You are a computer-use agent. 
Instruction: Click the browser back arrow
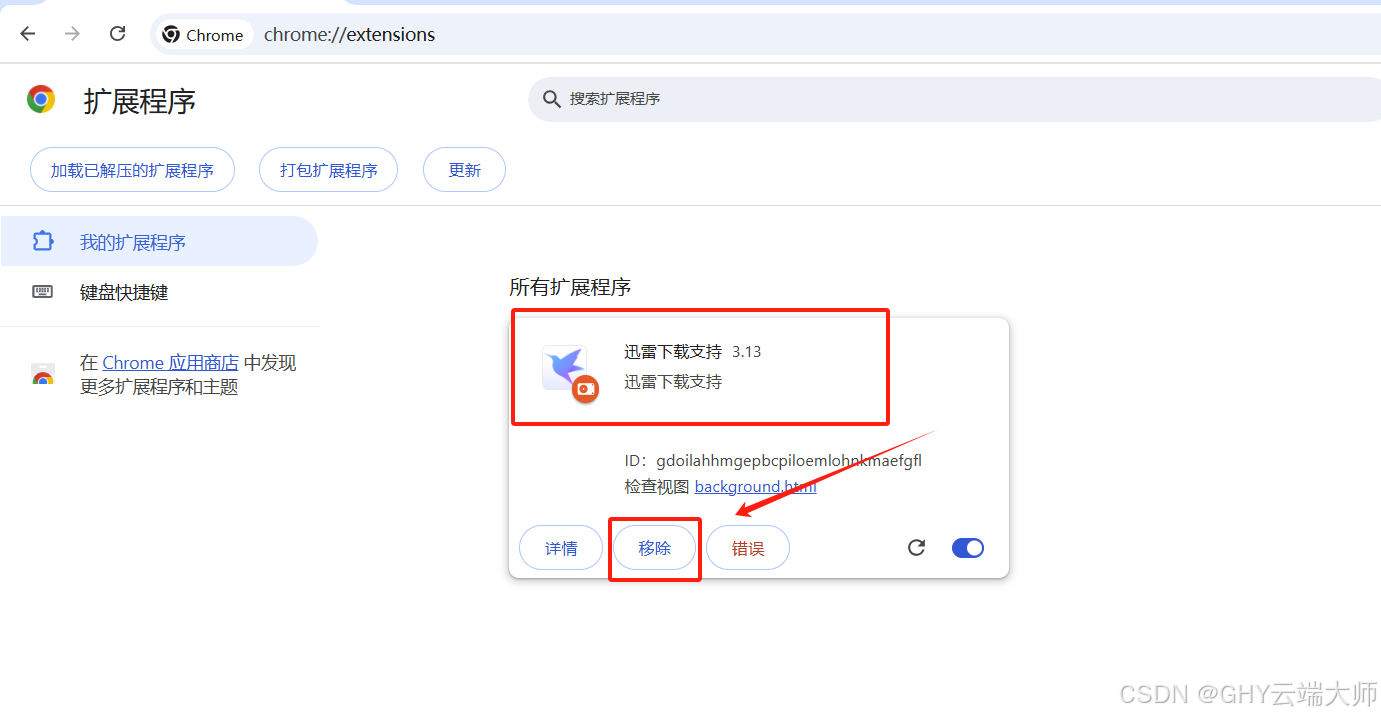click(28, 34)
